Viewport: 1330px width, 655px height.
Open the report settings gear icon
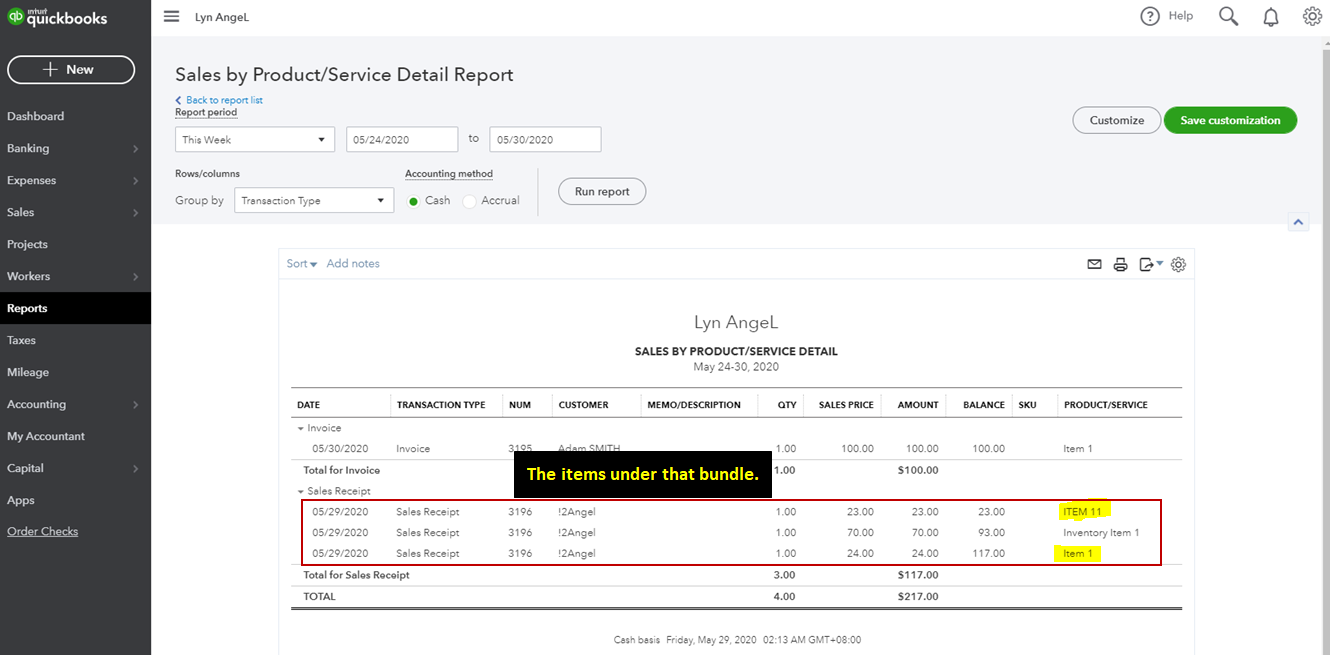pos(1177,264)
